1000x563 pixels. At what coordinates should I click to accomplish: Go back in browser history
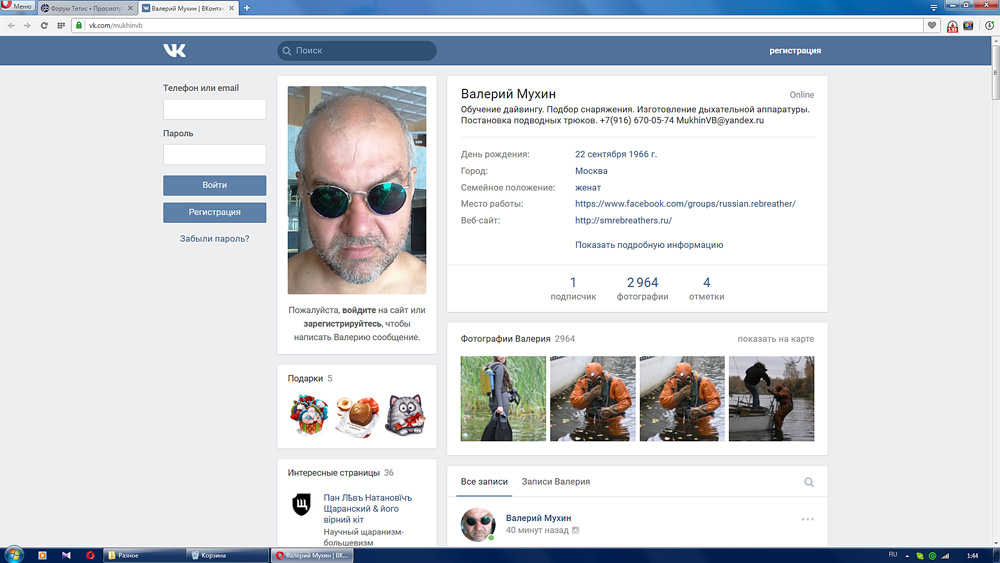11,26
